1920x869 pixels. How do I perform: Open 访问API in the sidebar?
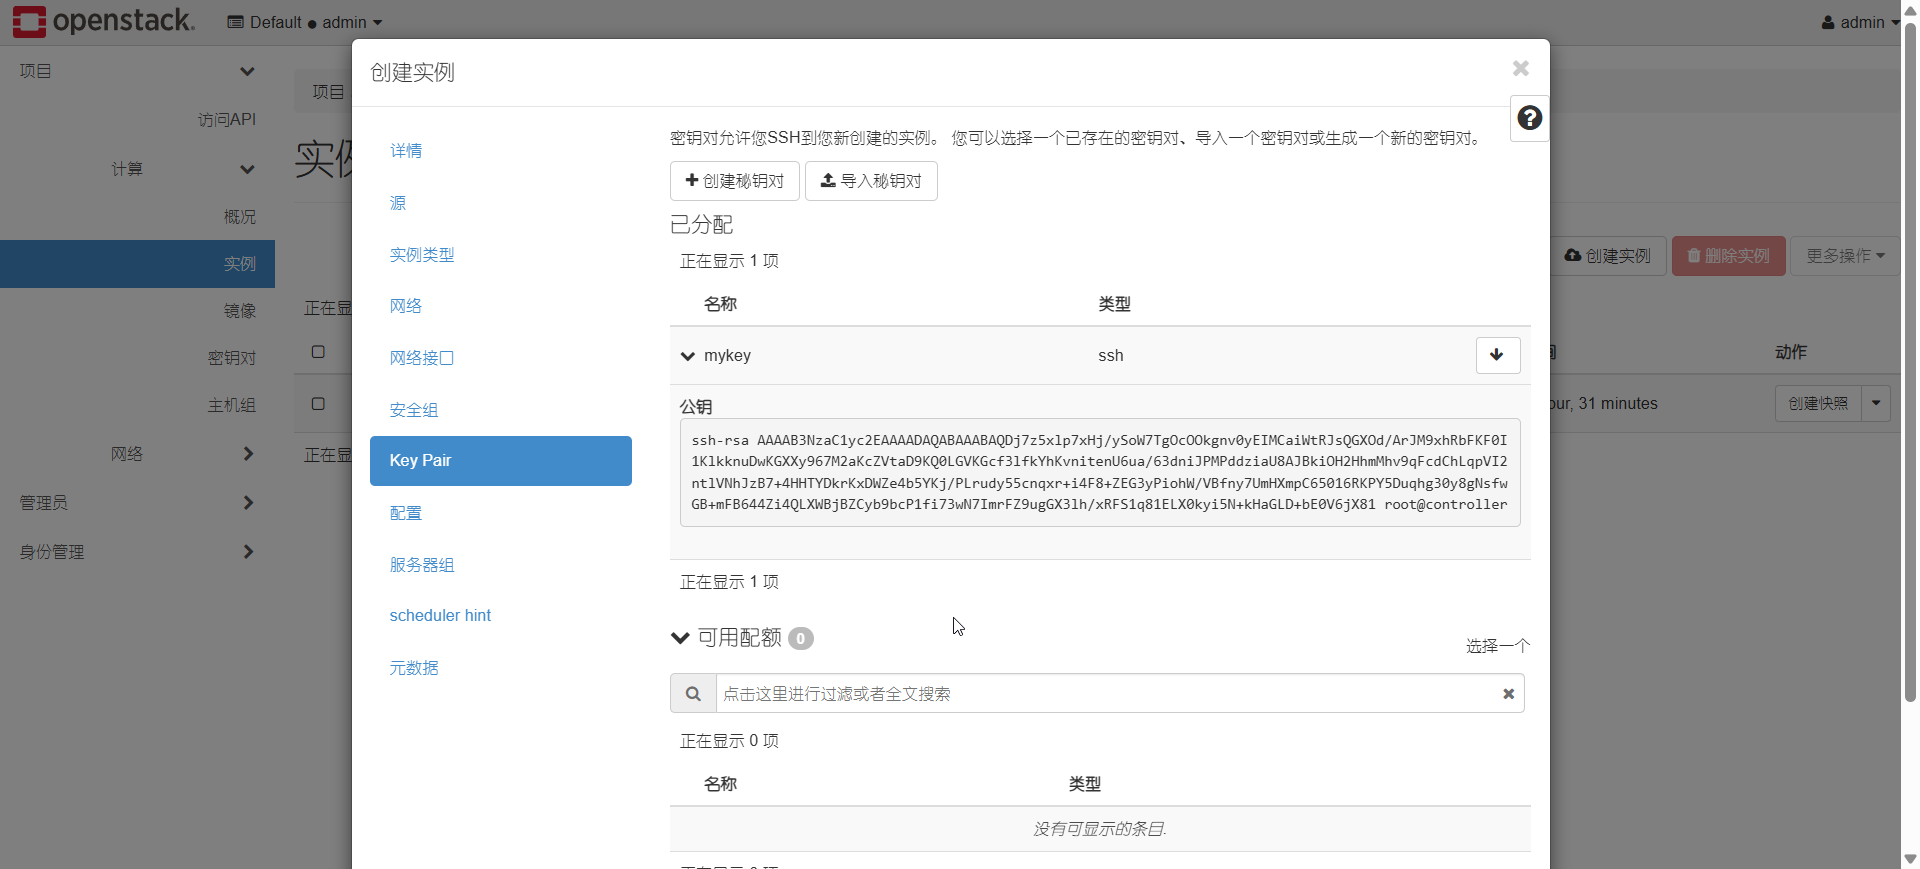coord(227,120)
